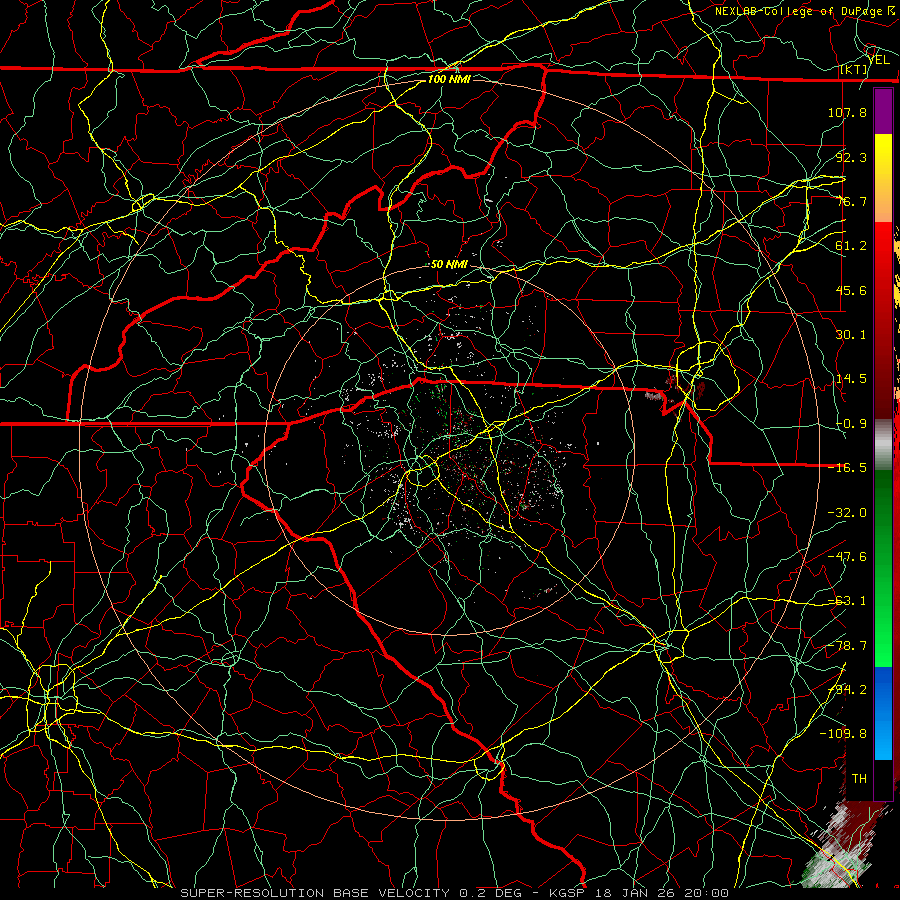Click the Super-Resolution Base Velocity caption
Viewport: 900px width, 900px height.
455,893
